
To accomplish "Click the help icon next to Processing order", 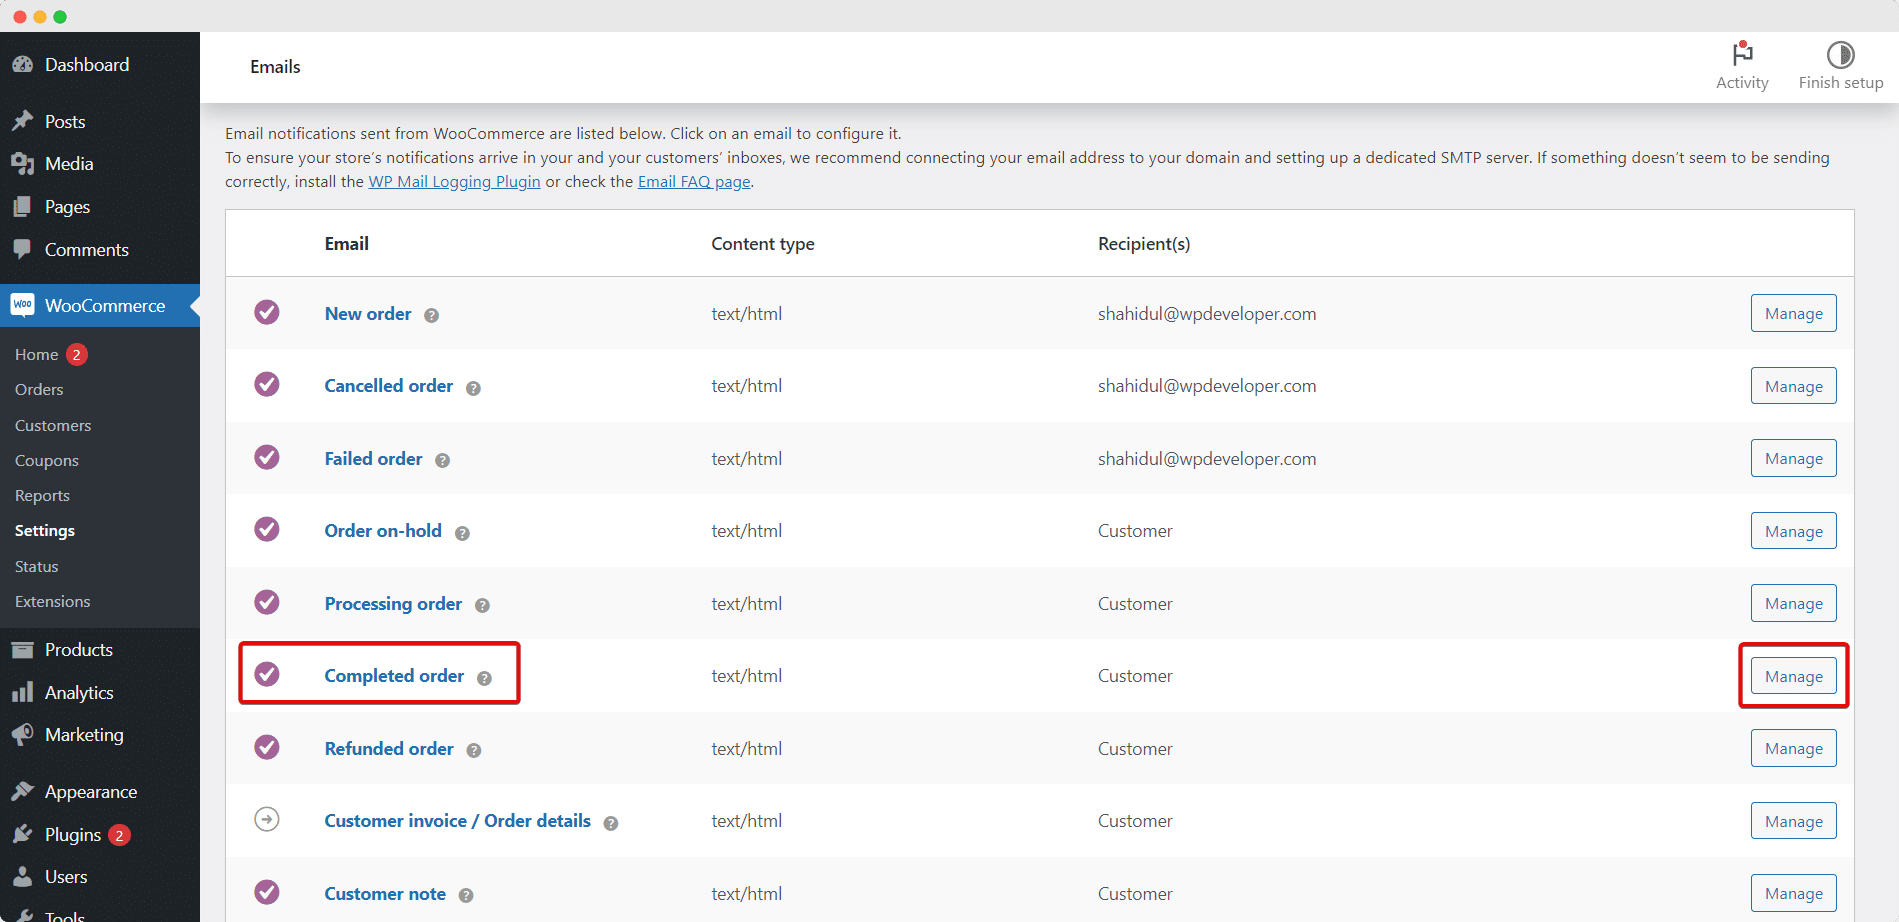I will [x=482, y=605].
